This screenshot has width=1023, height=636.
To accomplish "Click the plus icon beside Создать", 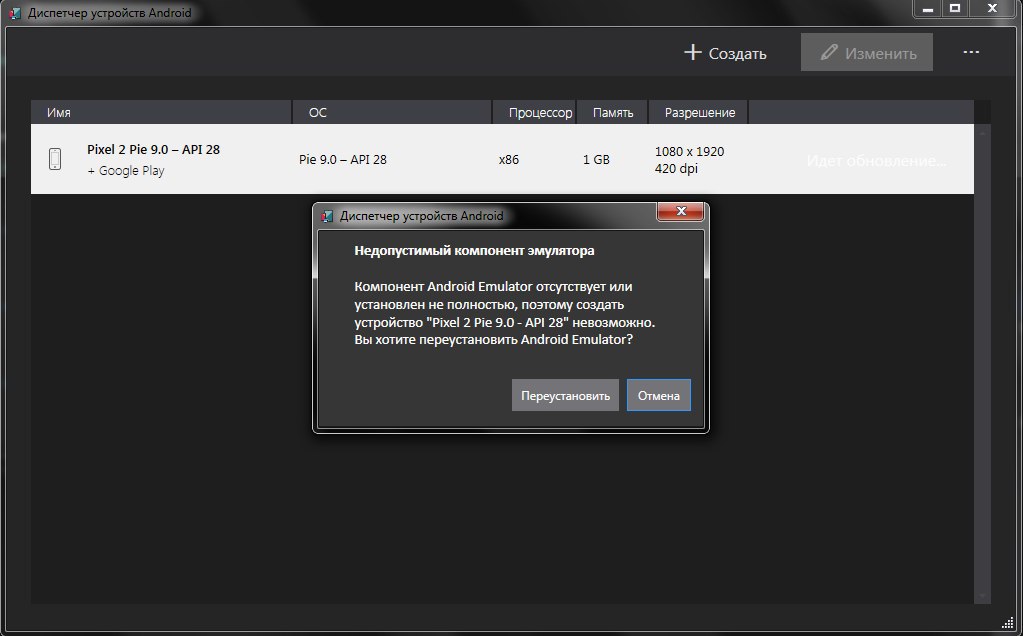I will point(692,52).
